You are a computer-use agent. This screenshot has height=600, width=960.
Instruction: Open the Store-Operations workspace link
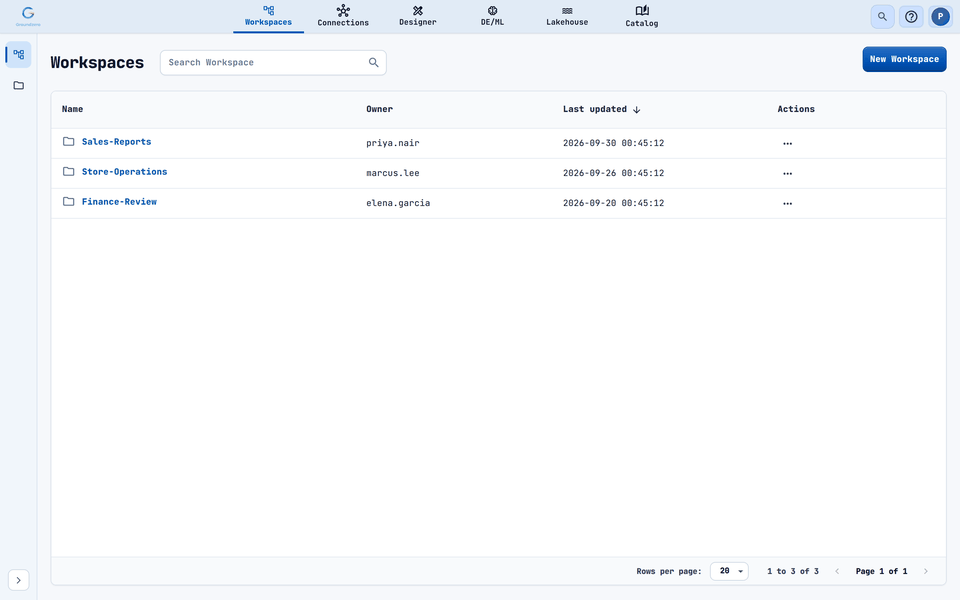pos(124,171)
